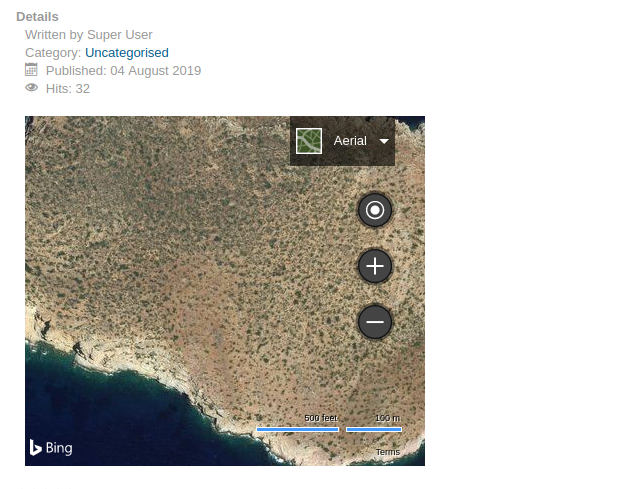Click the 'Written by Super User' text
Screen dimensions: 630x489
[x=89, y=35]
